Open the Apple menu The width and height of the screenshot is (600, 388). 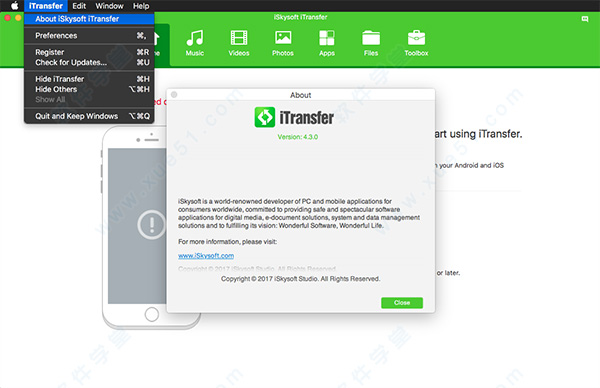14,6
